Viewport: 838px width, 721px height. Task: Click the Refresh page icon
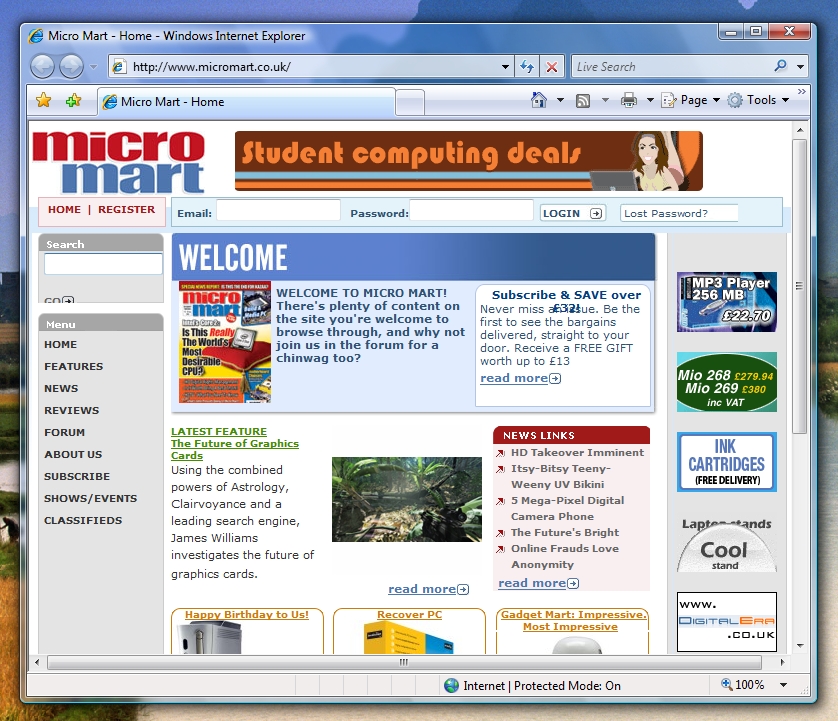(527, 67)
